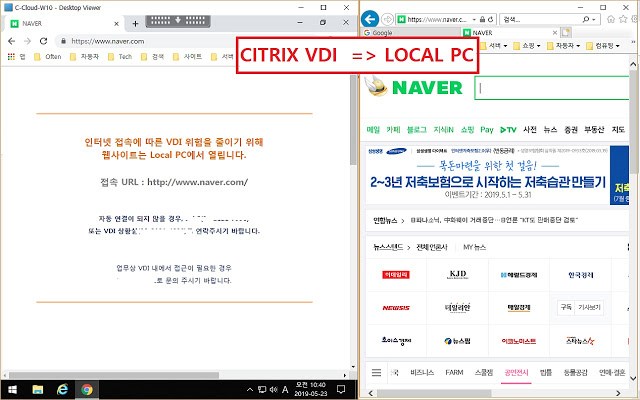Open IE address bar dropdown arrow

[474, 19]
